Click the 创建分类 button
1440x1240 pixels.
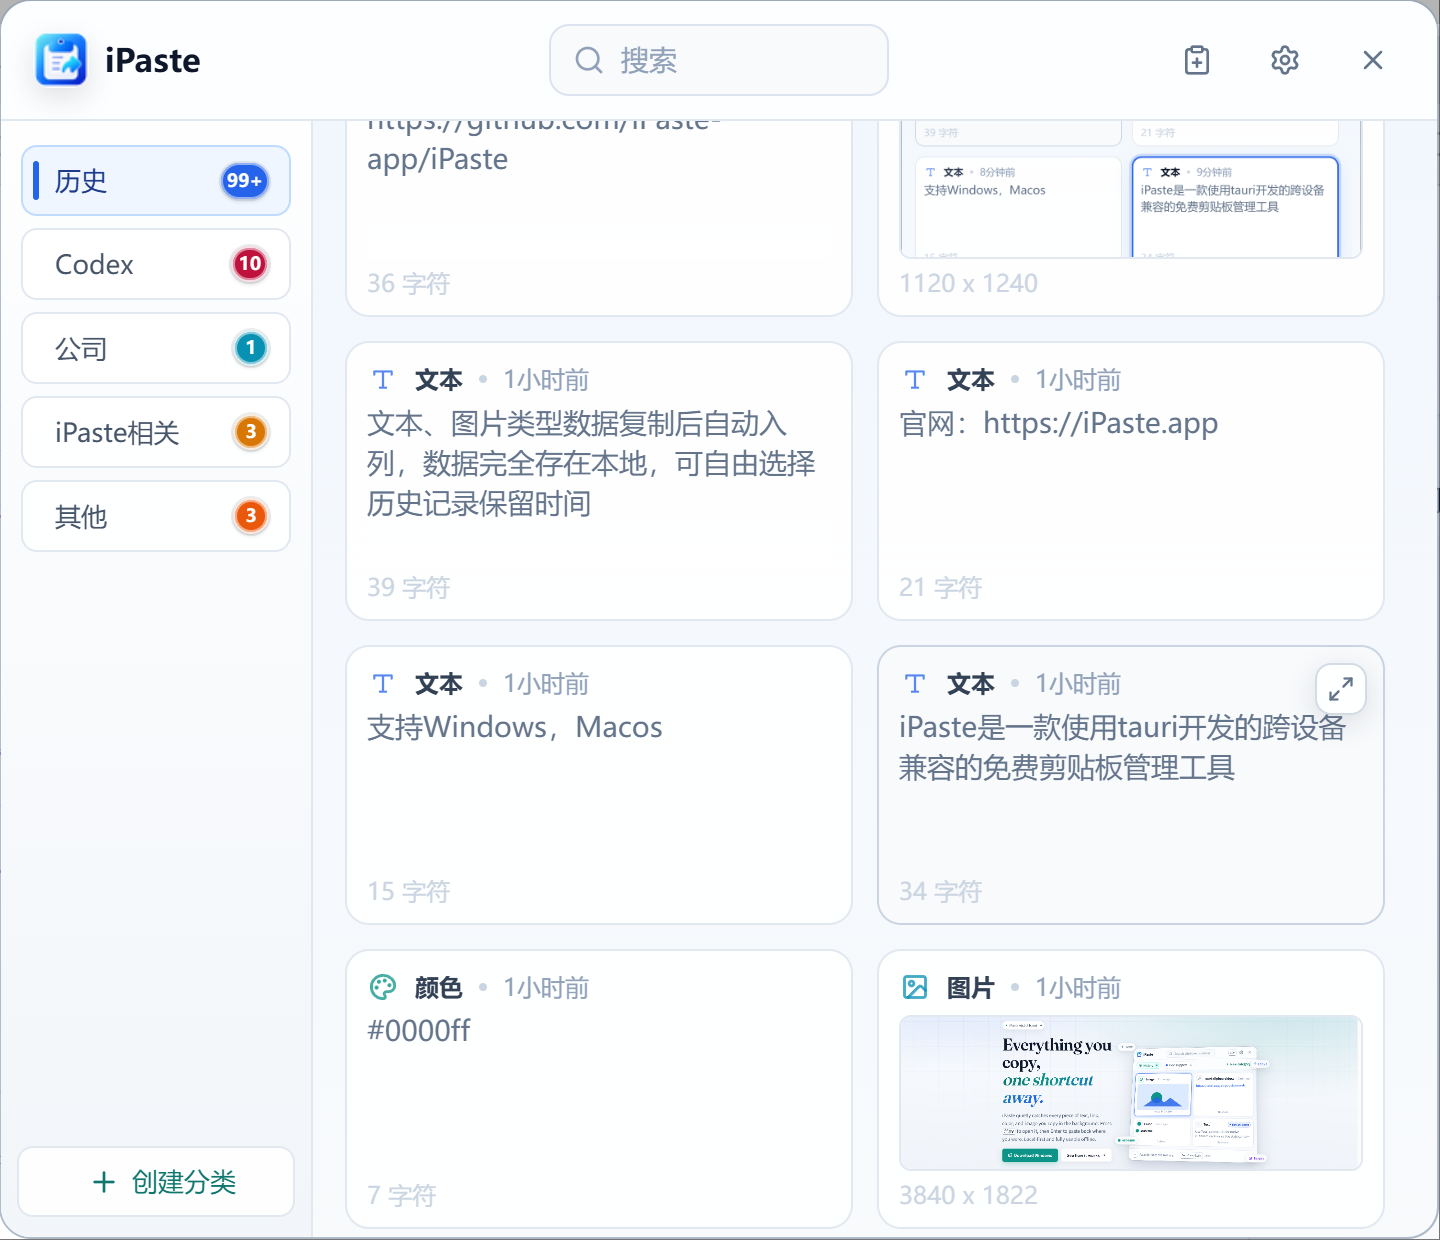click(156, 1182)
